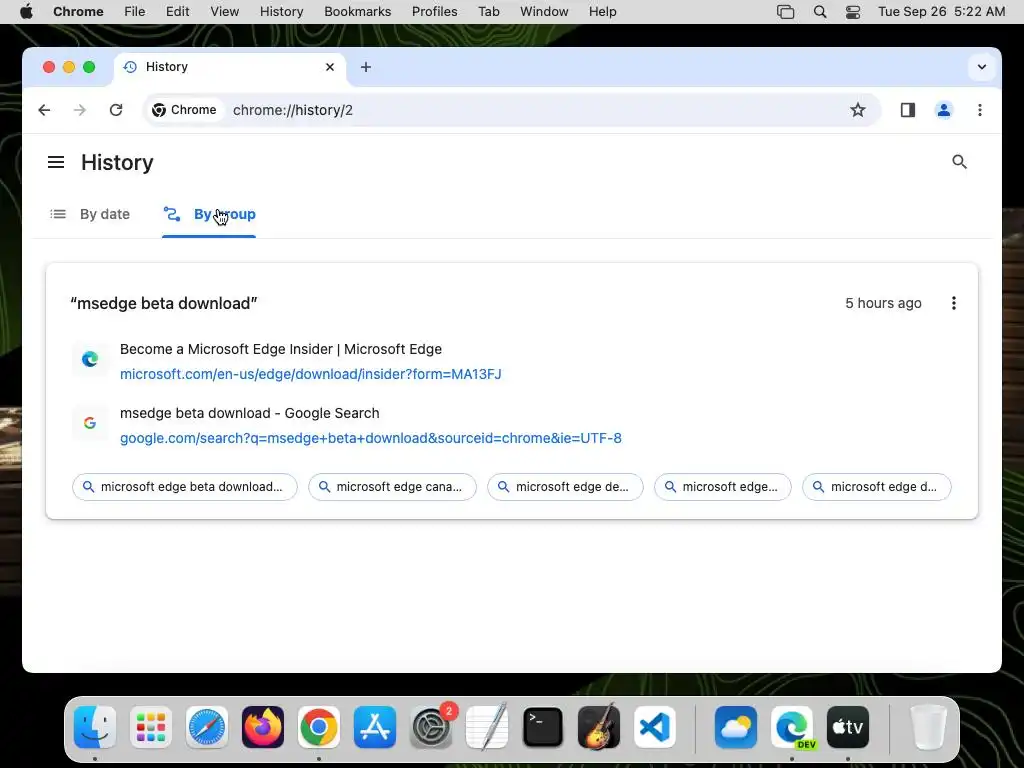Viewport: 1024px width, 768px height.
Task: Open the Edit menu
Action: point(178,11)
